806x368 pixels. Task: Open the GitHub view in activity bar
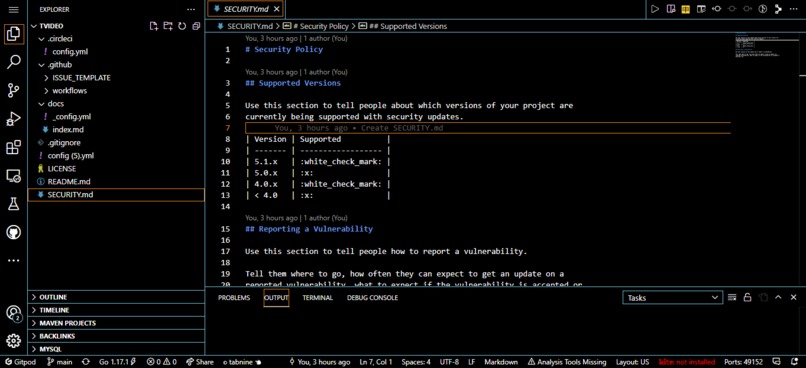pos(13,232)
